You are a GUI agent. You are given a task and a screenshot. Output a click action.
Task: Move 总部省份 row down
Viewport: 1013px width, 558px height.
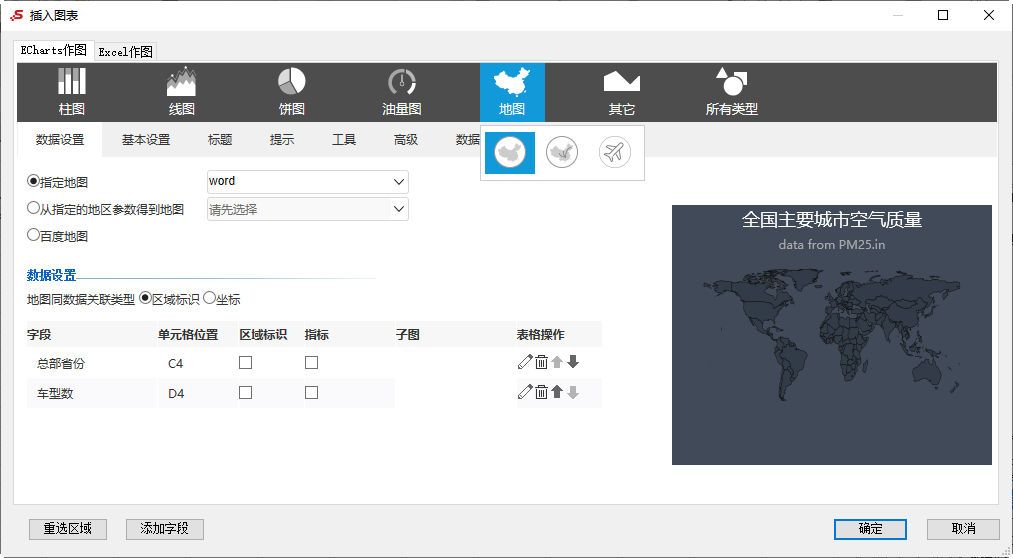tap(572, 362)
